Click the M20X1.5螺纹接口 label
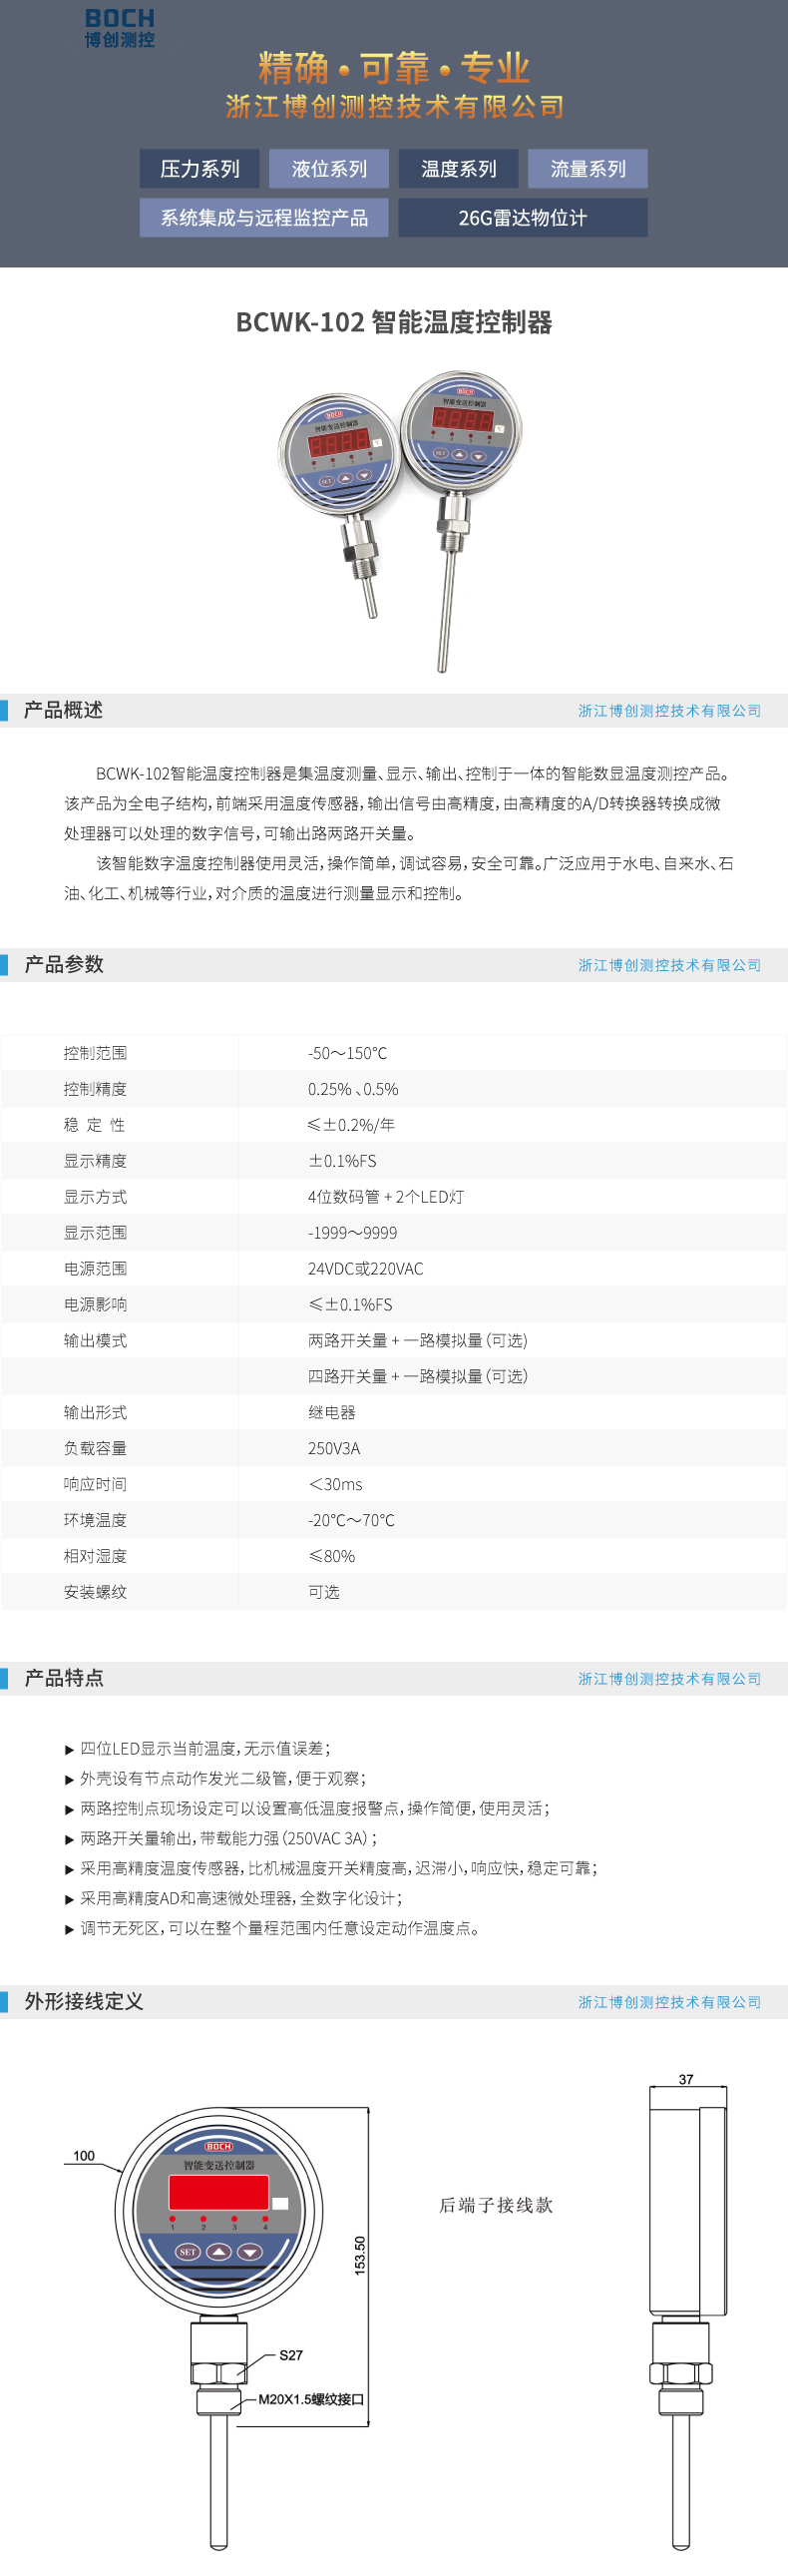The width and height of the screenshot is (788, 2576). [x=311, y=2399]
